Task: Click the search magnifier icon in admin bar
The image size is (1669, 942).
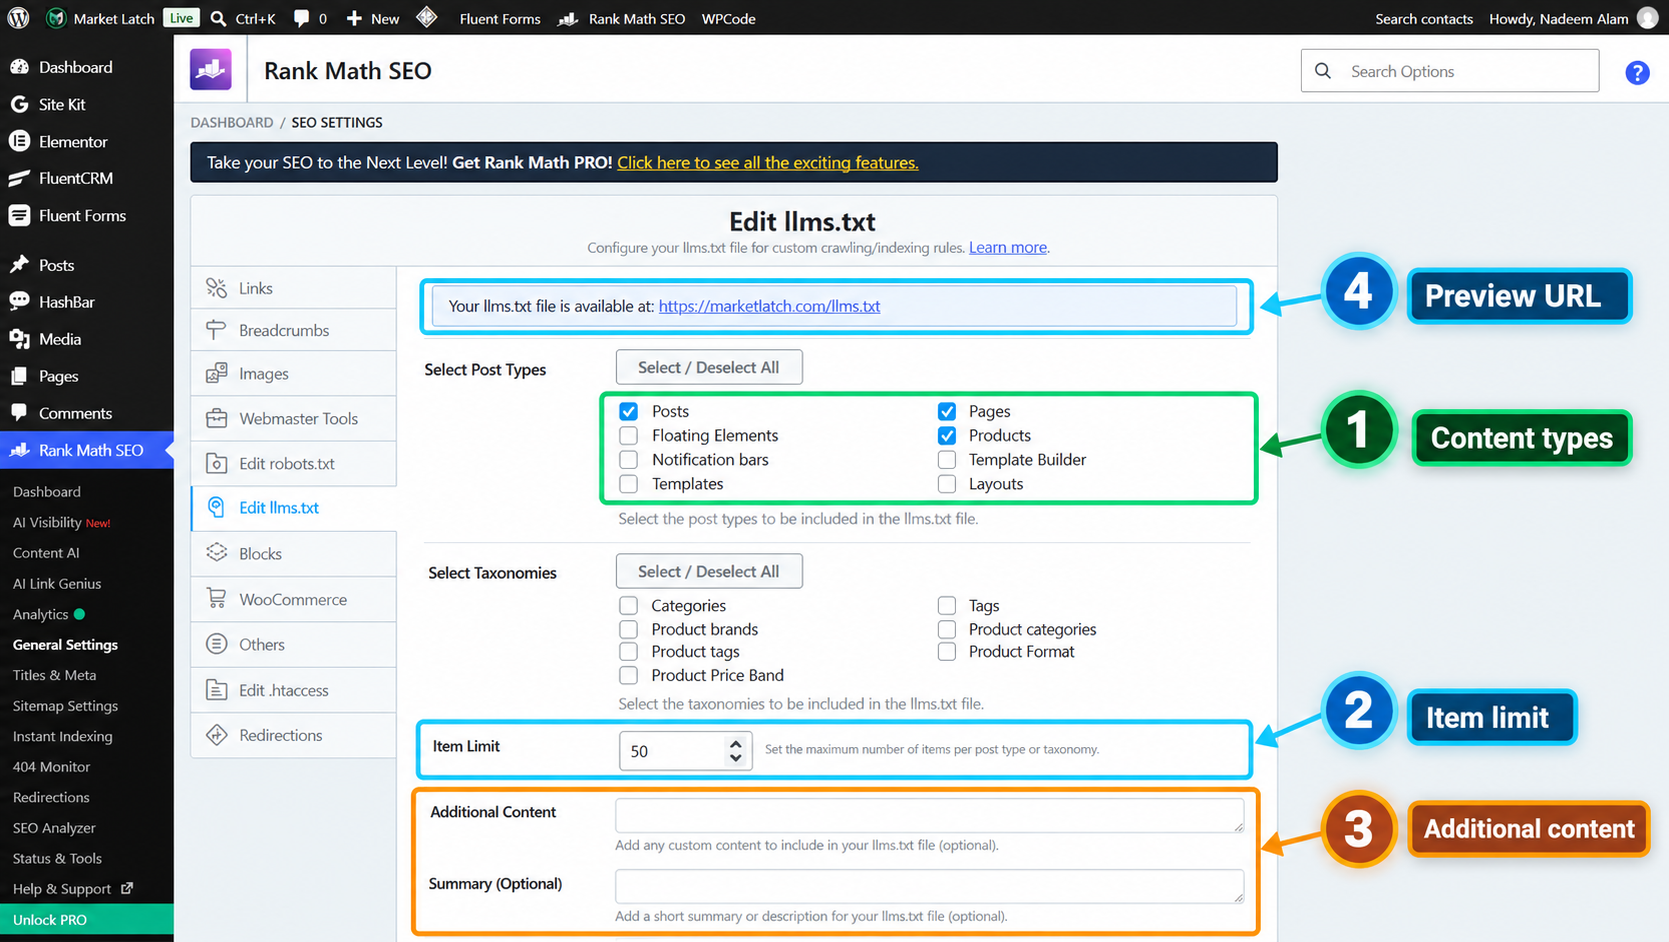Action: coord(218,18)
